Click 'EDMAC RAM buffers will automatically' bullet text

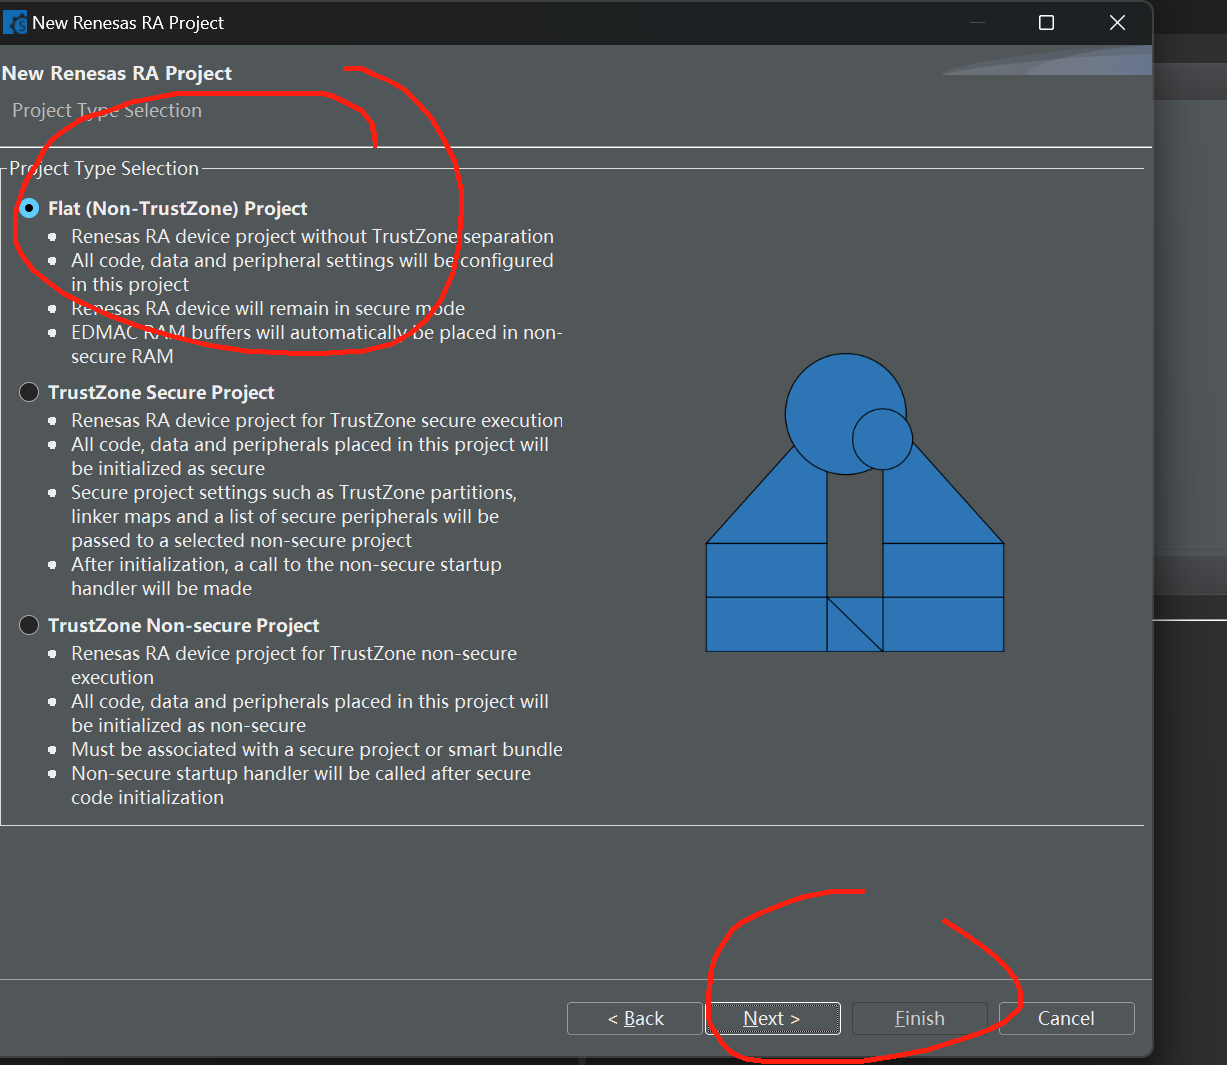tap(317, 344)
